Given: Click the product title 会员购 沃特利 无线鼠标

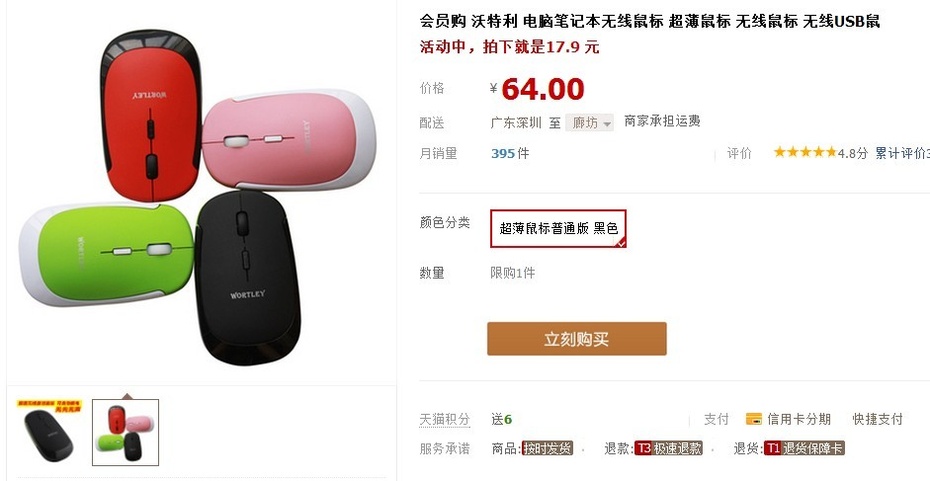Looking at the screenshot, I should [649, 22].
